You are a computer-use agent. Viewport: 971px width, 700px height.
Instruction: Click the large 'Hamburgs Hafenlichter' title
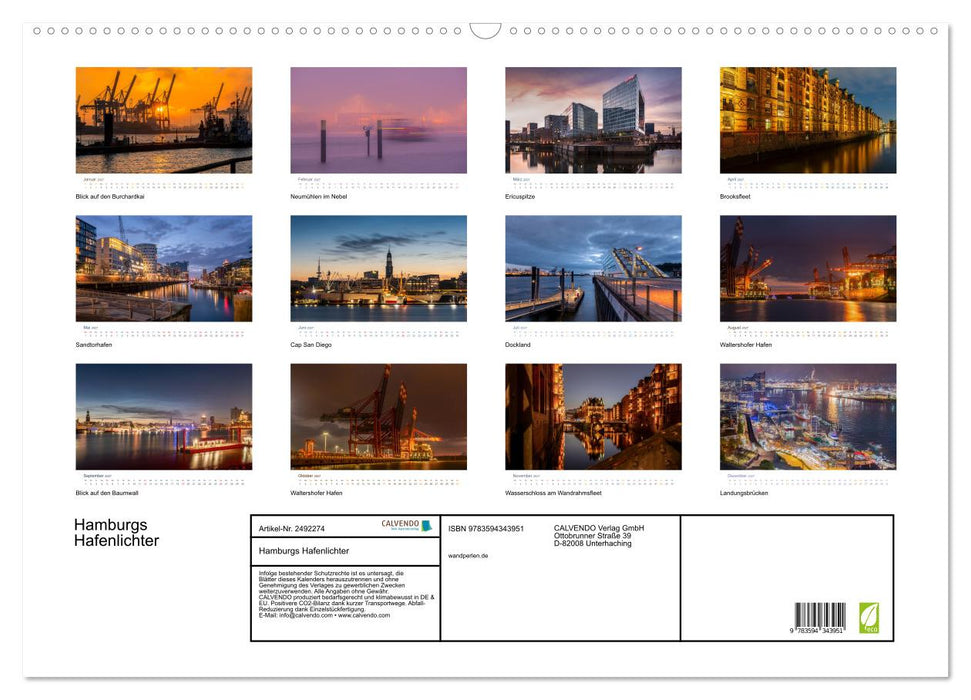(116, 533)
